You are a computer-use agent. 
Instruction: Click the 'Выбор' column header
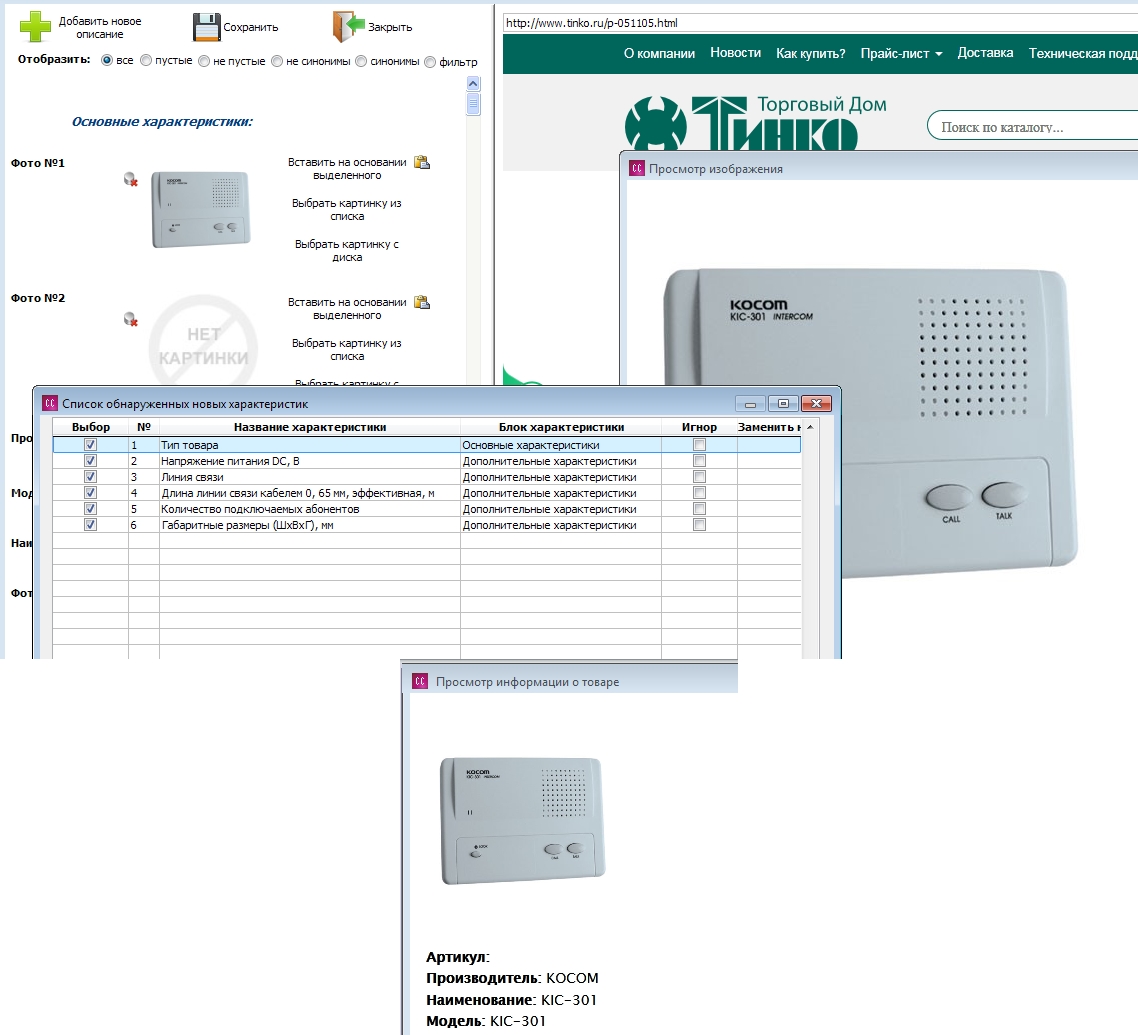click(x=91, y=428)
